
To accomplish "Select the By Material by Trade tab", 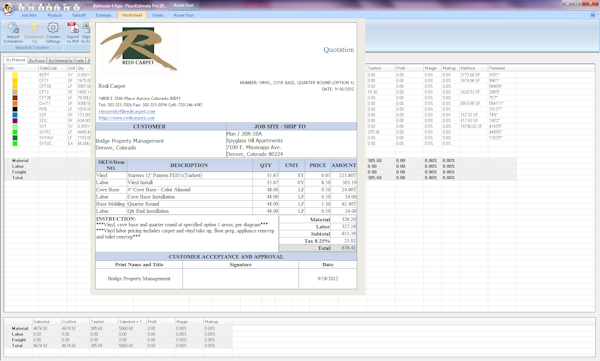I will 66,60.
